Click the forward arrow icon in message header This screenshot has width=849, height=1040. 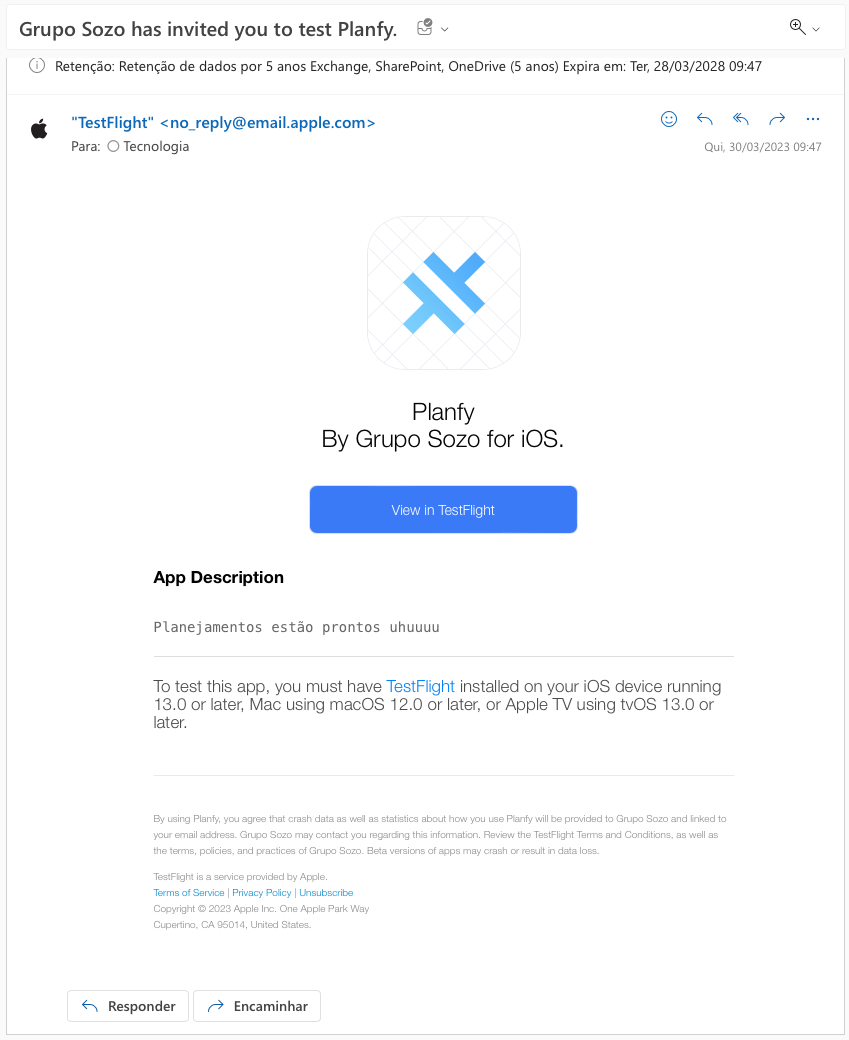coord(777,119)
